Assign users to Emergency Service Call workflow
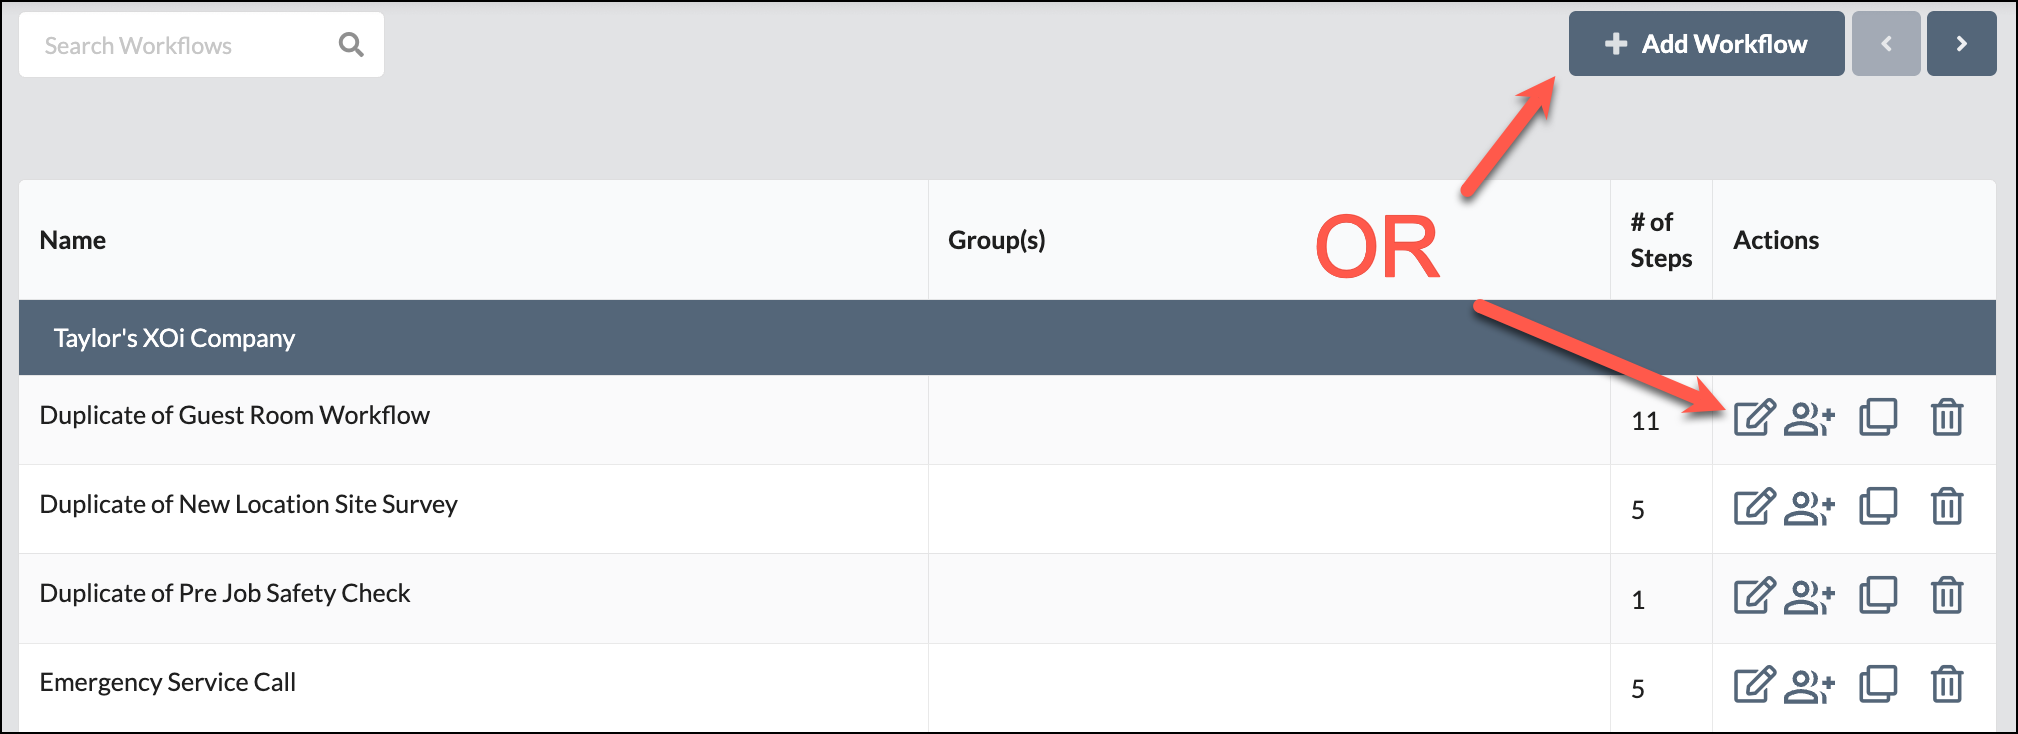2018x734 pixels. click(1810, 685)
